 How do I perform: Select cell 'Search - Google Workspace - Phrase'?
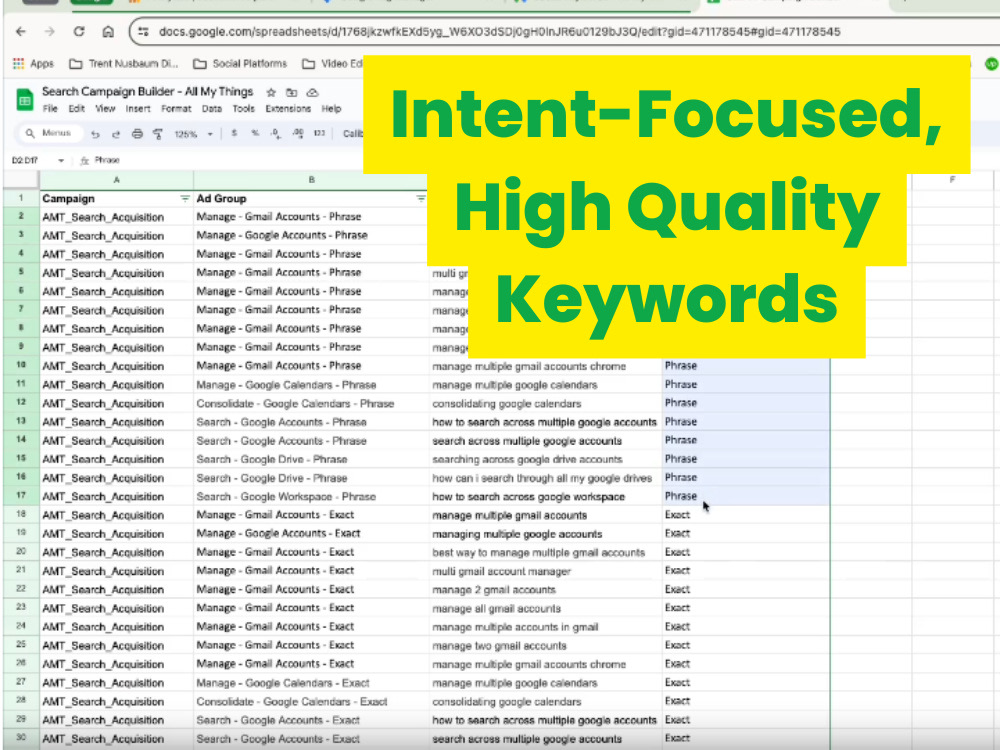pyautogui.click(x=311, y=497)
